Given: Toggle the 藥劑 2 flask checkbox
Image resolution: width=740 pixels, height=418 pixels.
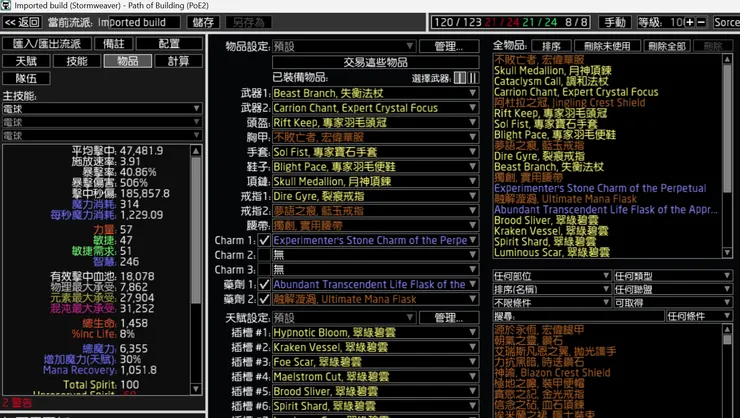Looking at the screenshot, I should tap(264, 299).
